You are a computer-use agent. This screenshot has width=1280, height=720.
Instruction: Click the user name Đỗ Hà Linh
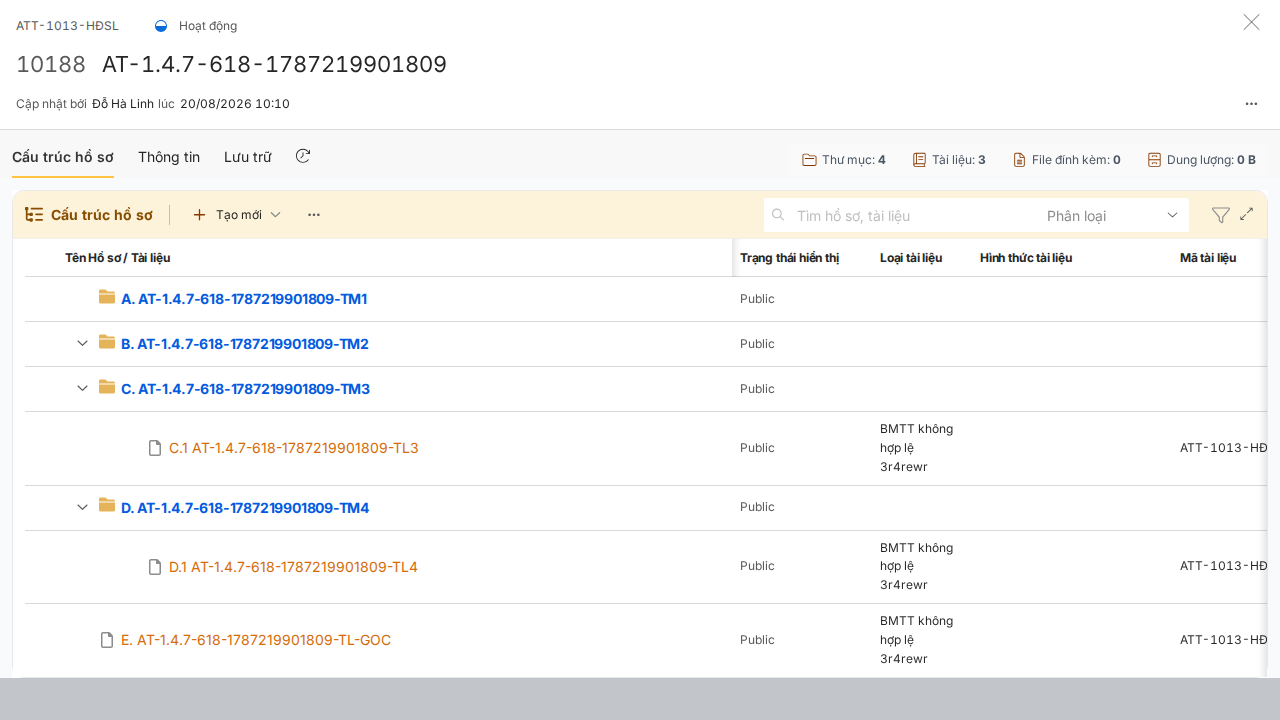pos(123,104)
